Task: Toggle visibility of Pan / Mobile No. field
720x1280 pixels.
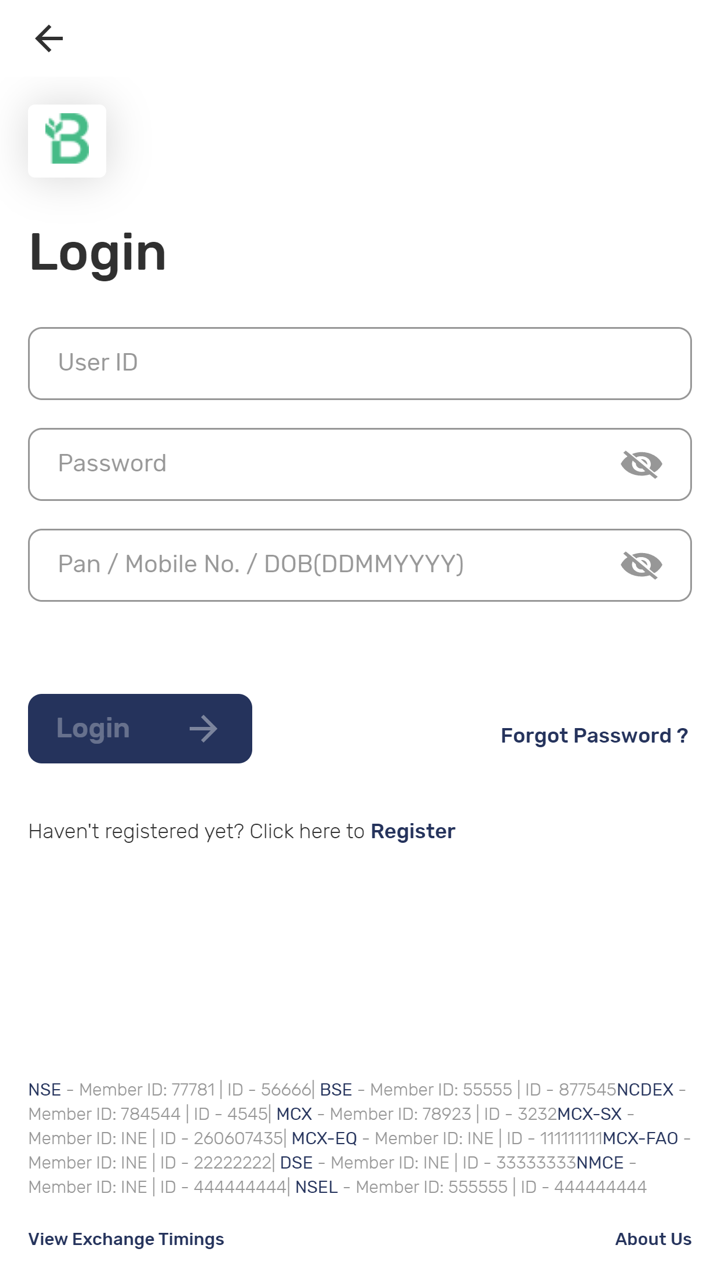Action: [641, 565]
